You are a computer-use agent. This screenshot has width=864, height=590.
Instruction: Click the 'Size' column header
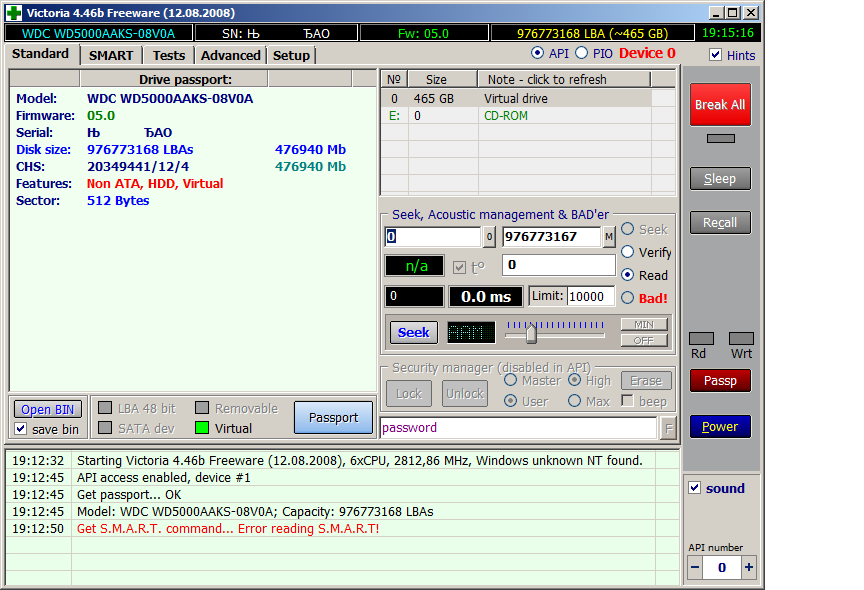coord(442,79)
